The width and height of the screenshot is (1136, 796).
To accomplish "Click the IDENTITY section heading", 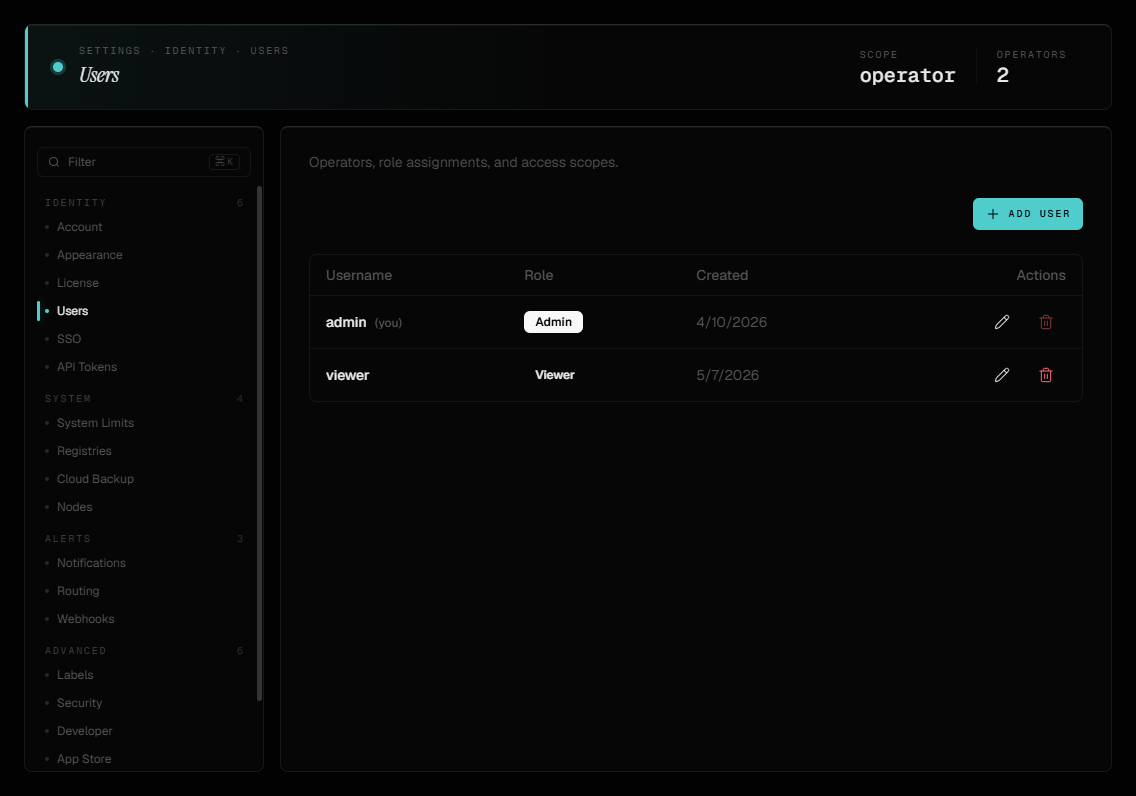I will (x=75, y=203).
